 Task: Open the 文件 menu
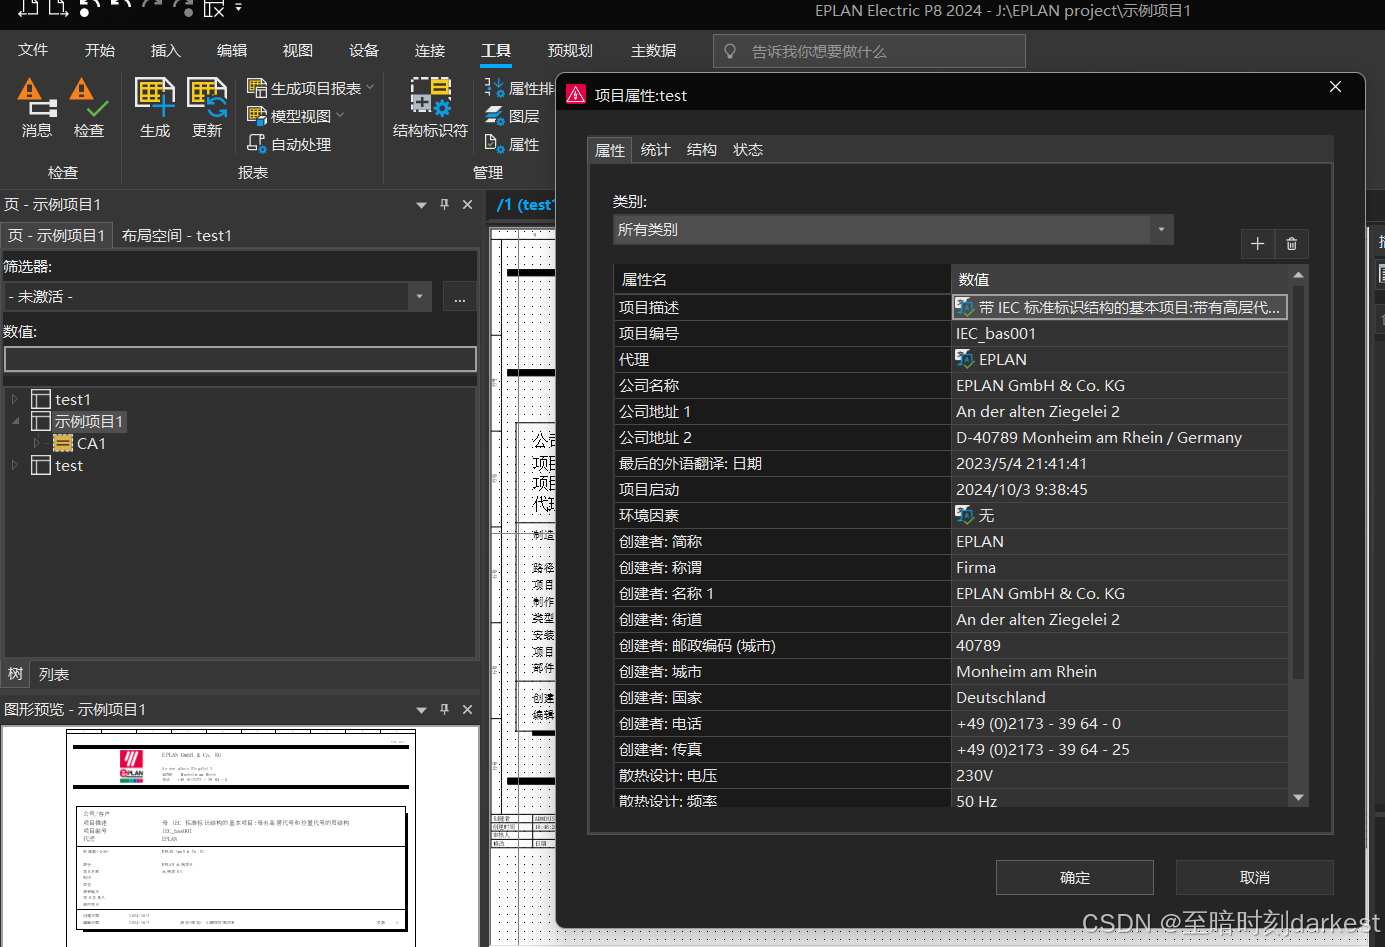click(x=33, y=50)
